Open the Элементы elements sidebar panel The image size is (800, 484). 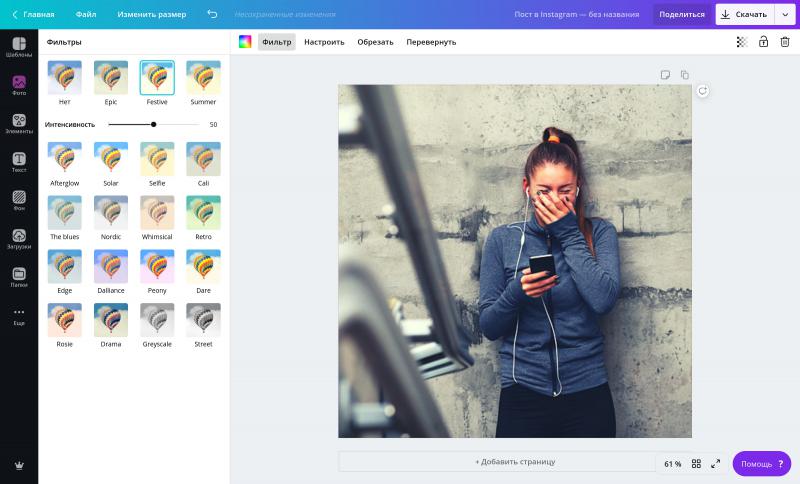(19, 124)
